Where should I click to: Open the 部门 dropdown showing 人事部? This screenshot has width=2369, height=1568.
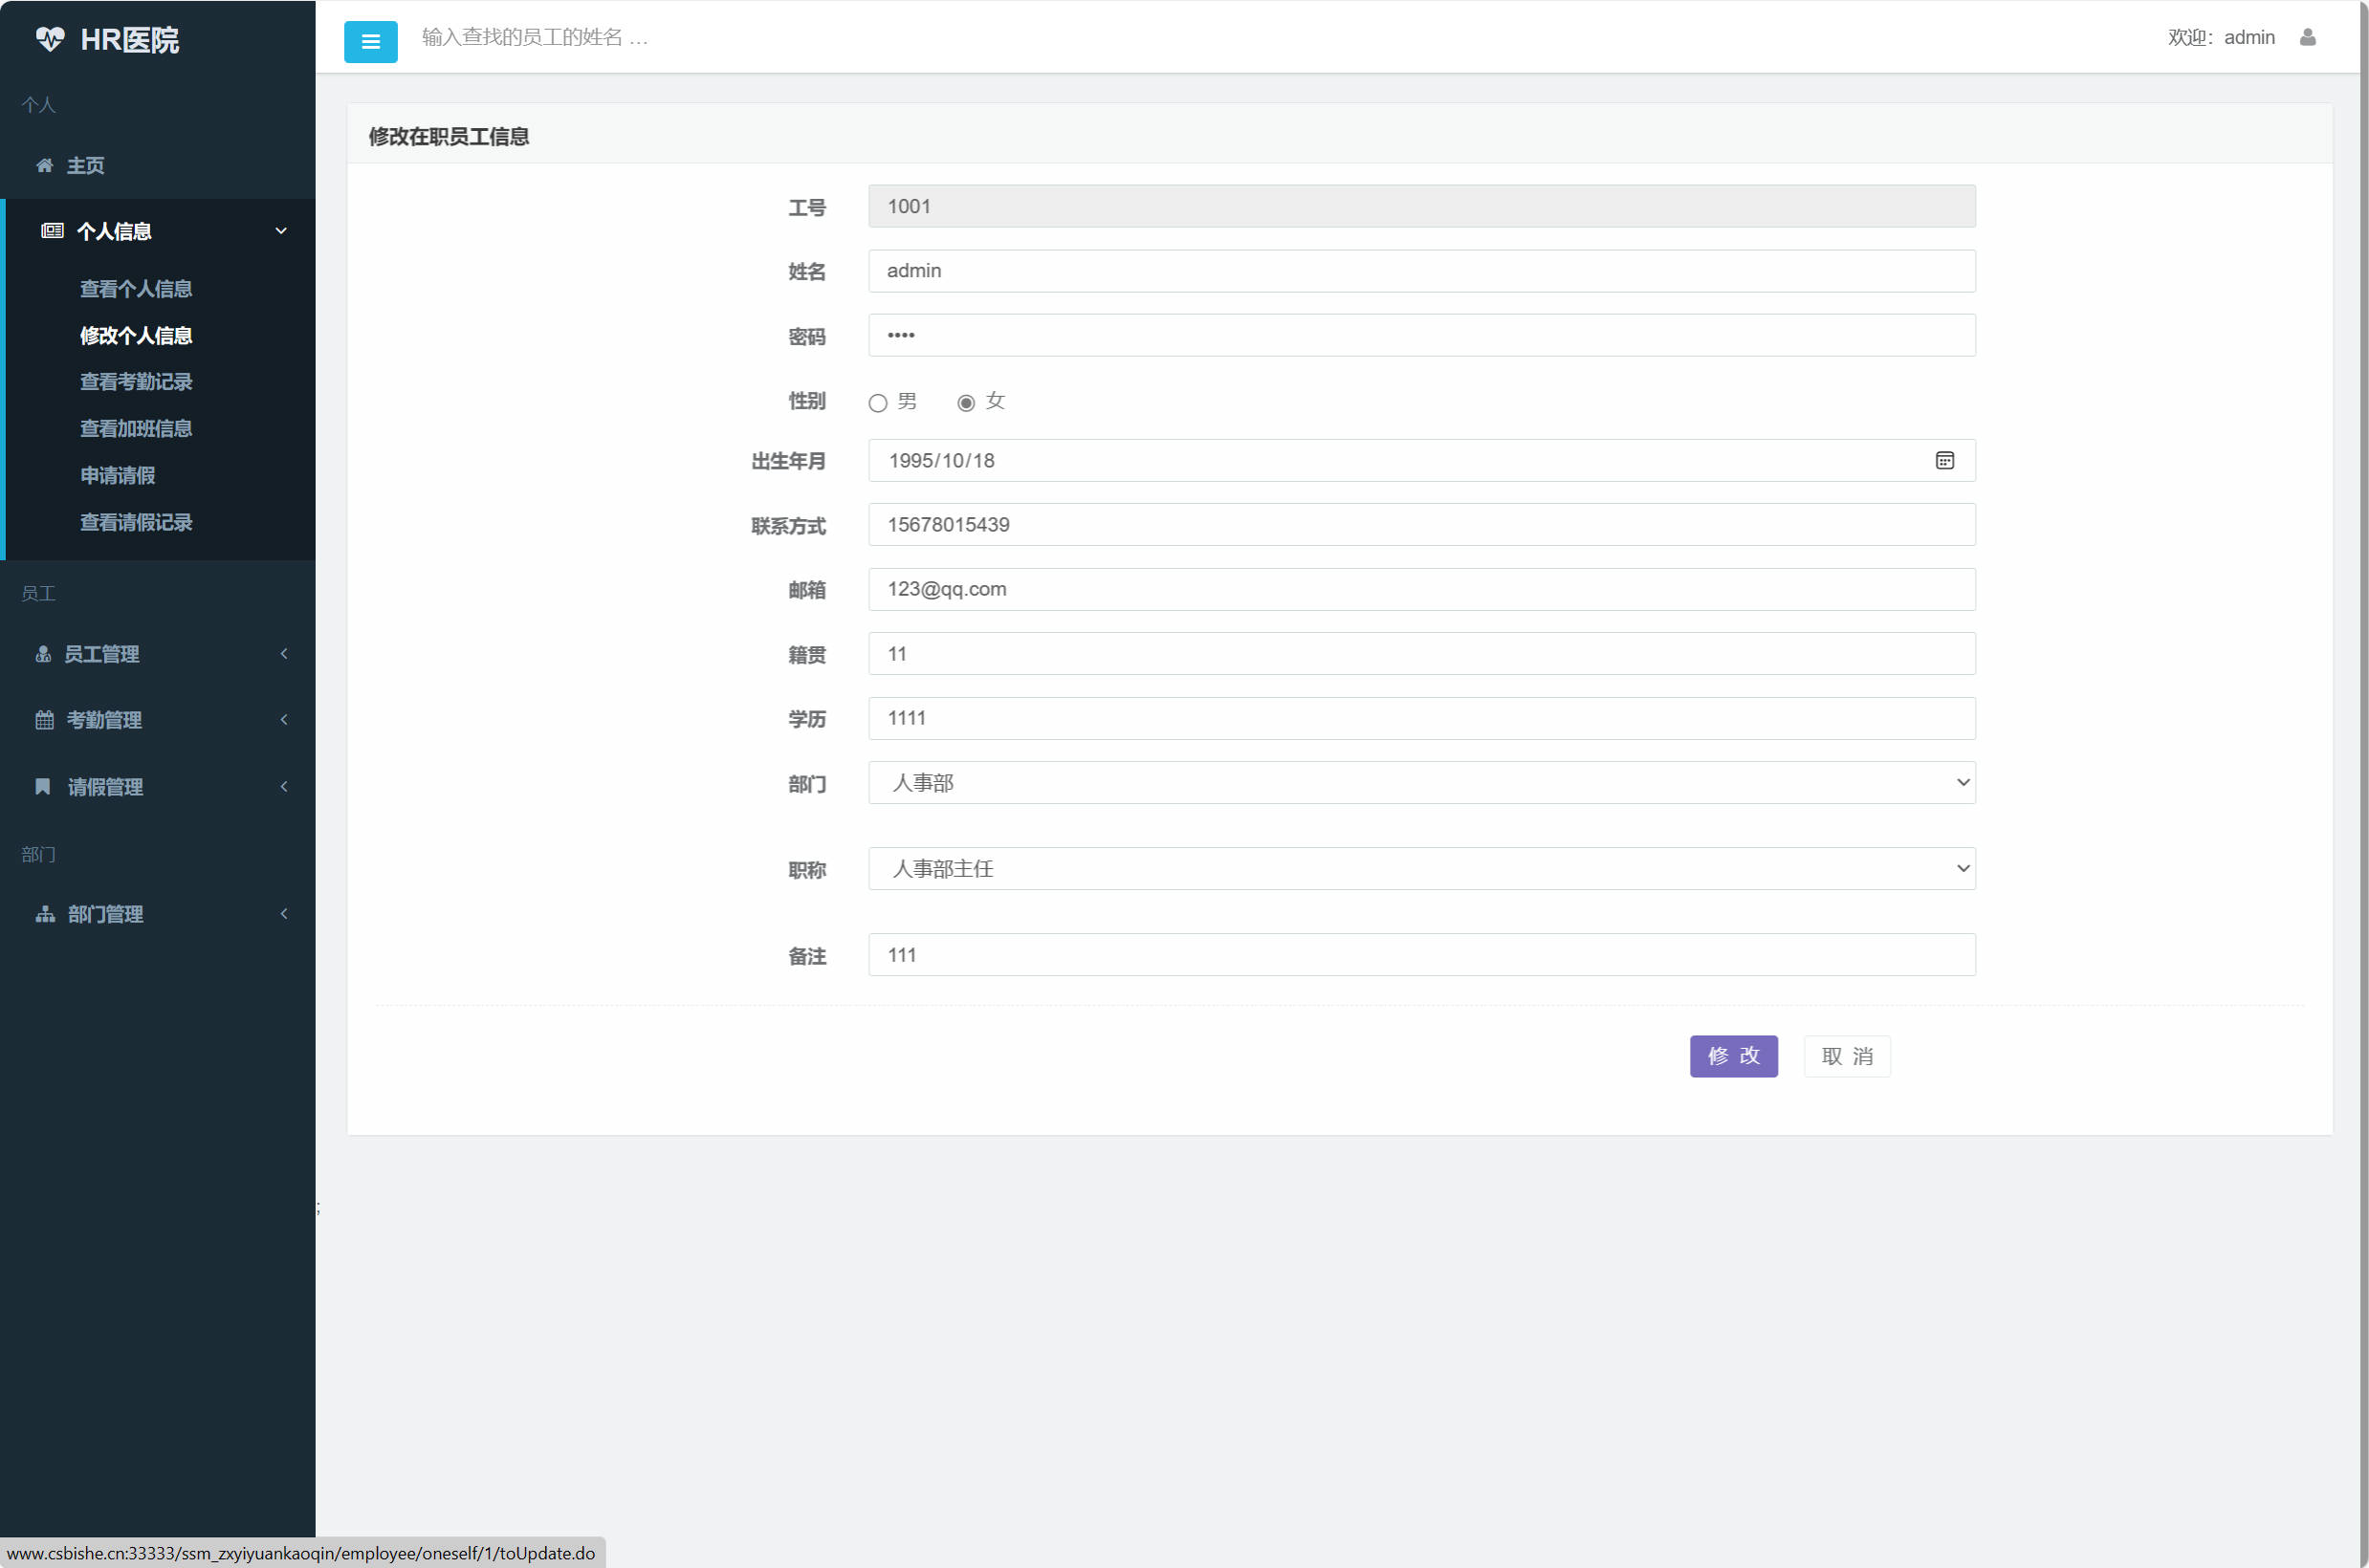pyautogui.click(x=1420, y=783)
